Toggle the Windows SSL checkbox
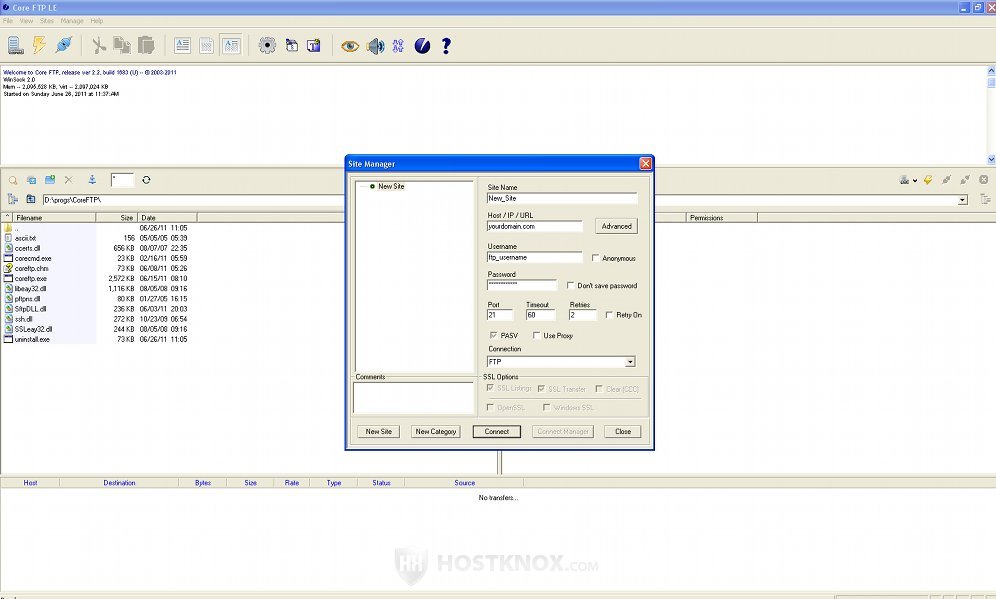996x599 pixels. [546, 407]
